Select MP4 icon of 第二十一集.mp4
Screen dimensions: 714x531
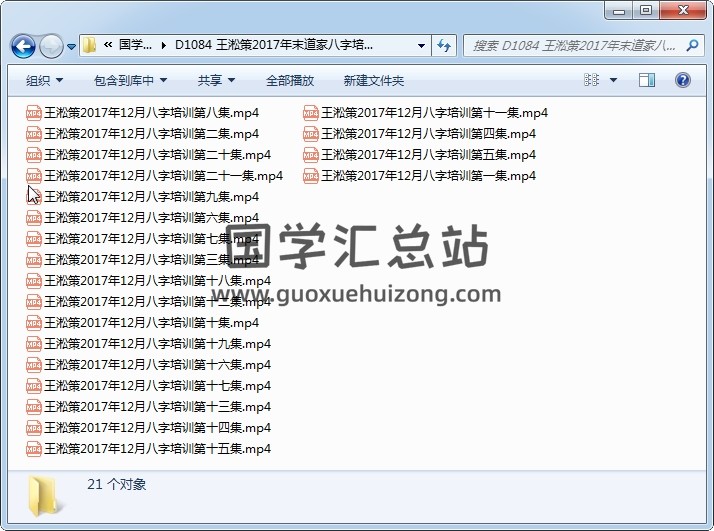(34, 175)
